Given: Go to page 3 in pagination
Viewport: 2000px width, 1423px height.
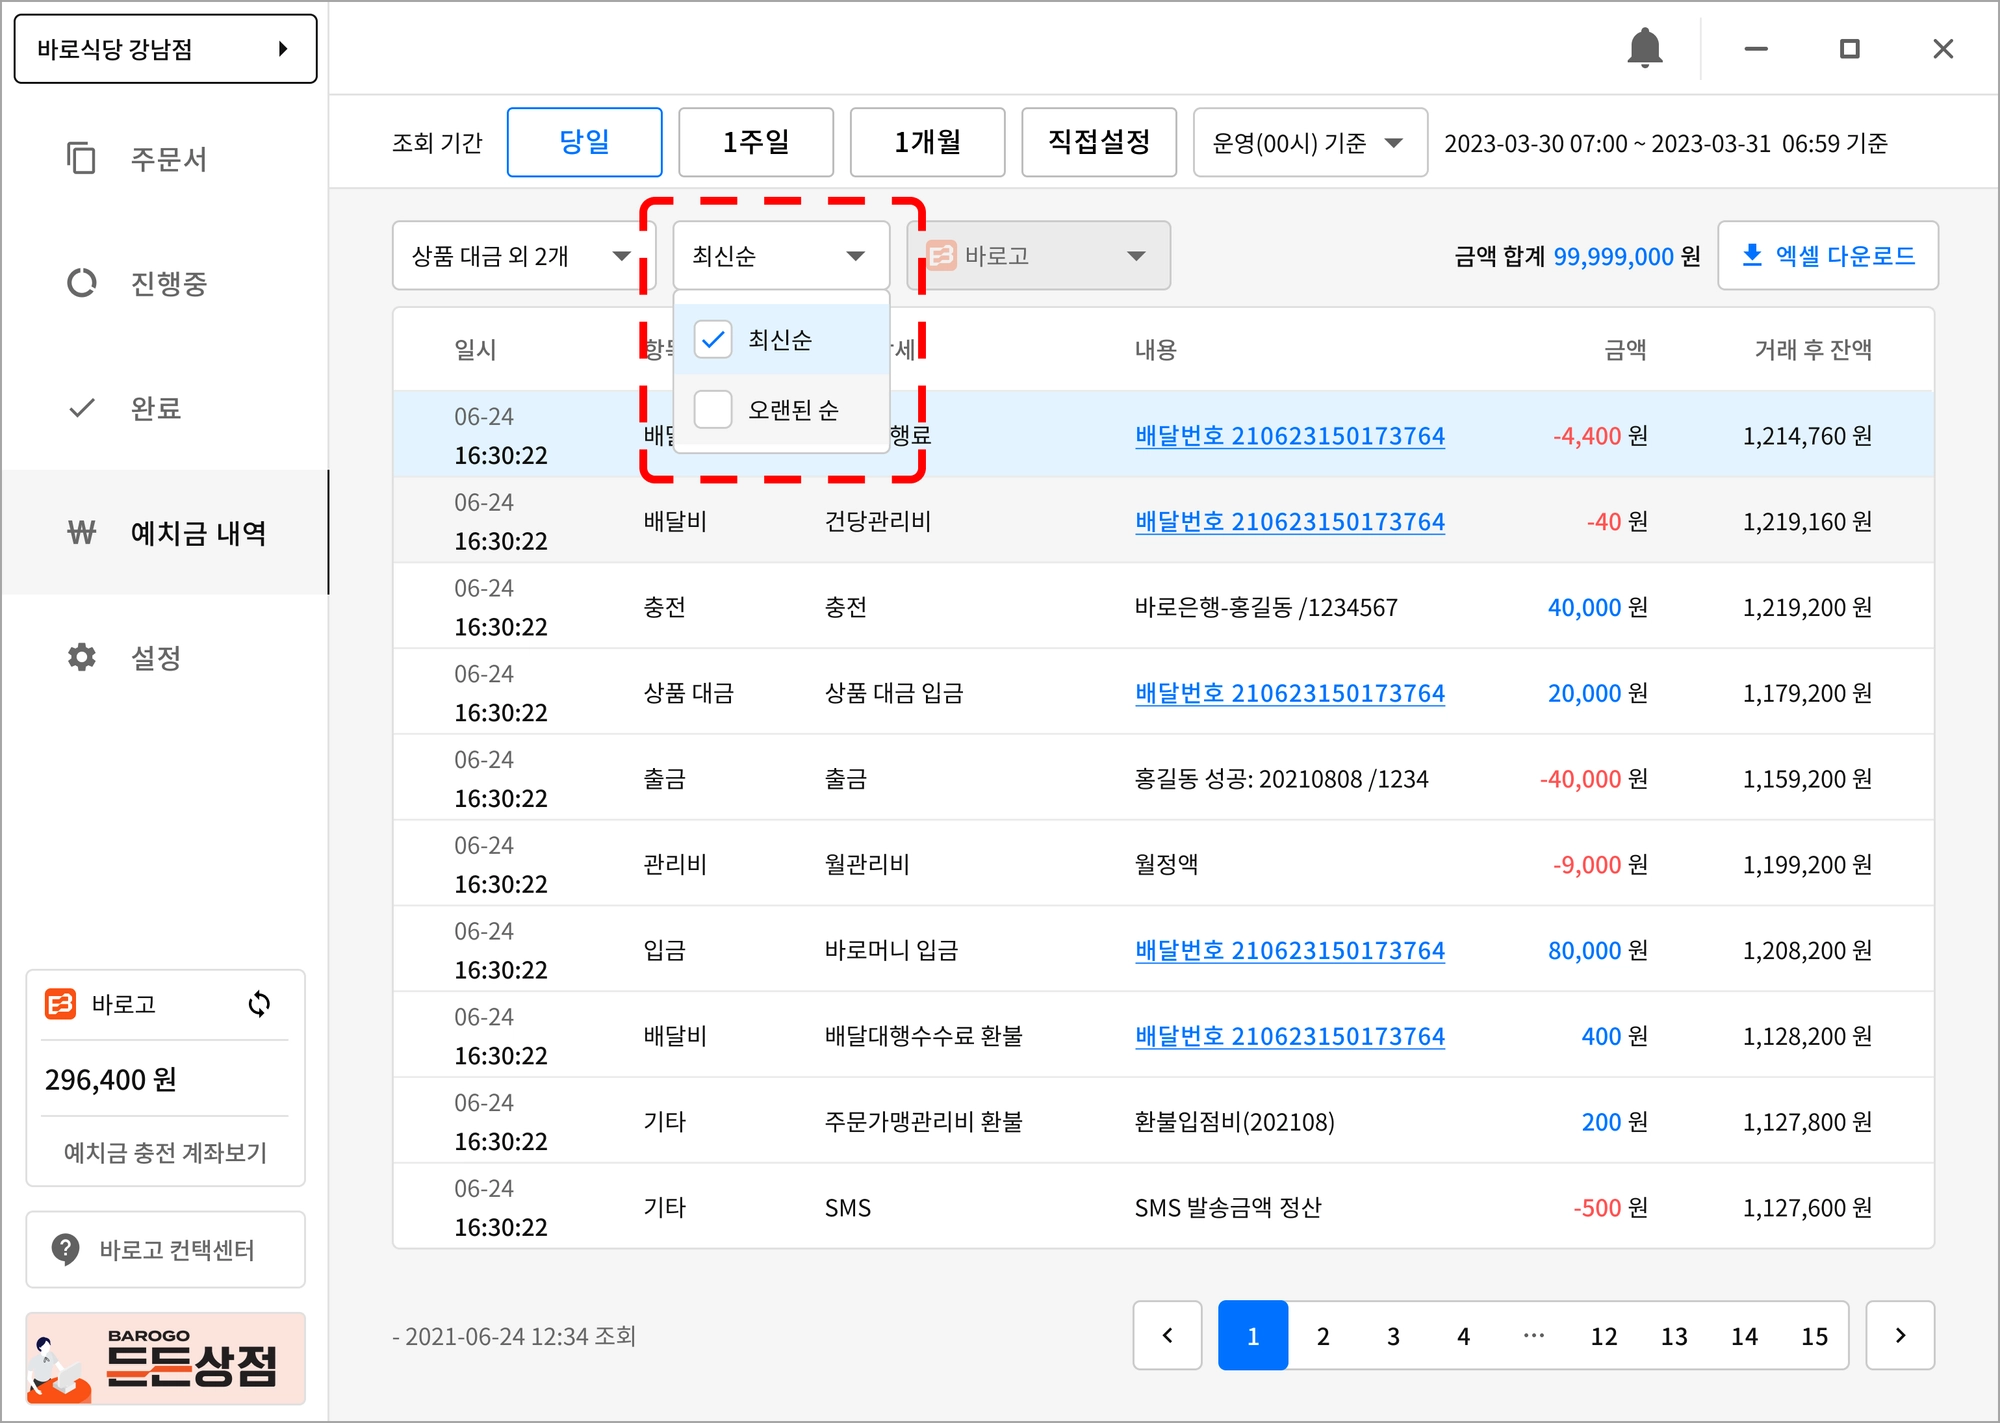Looking at the screenshot, I should 1393,1336.
